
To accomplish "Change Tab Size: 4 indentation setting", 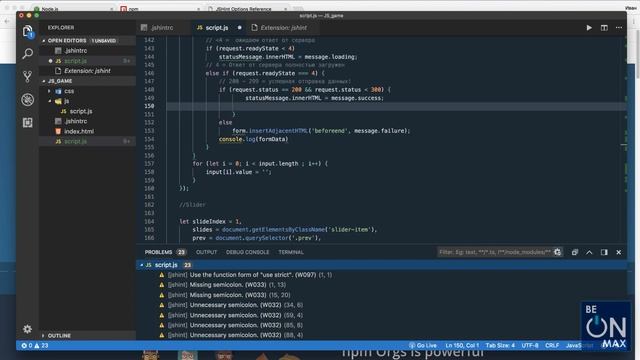I will (x=500, y=346).
